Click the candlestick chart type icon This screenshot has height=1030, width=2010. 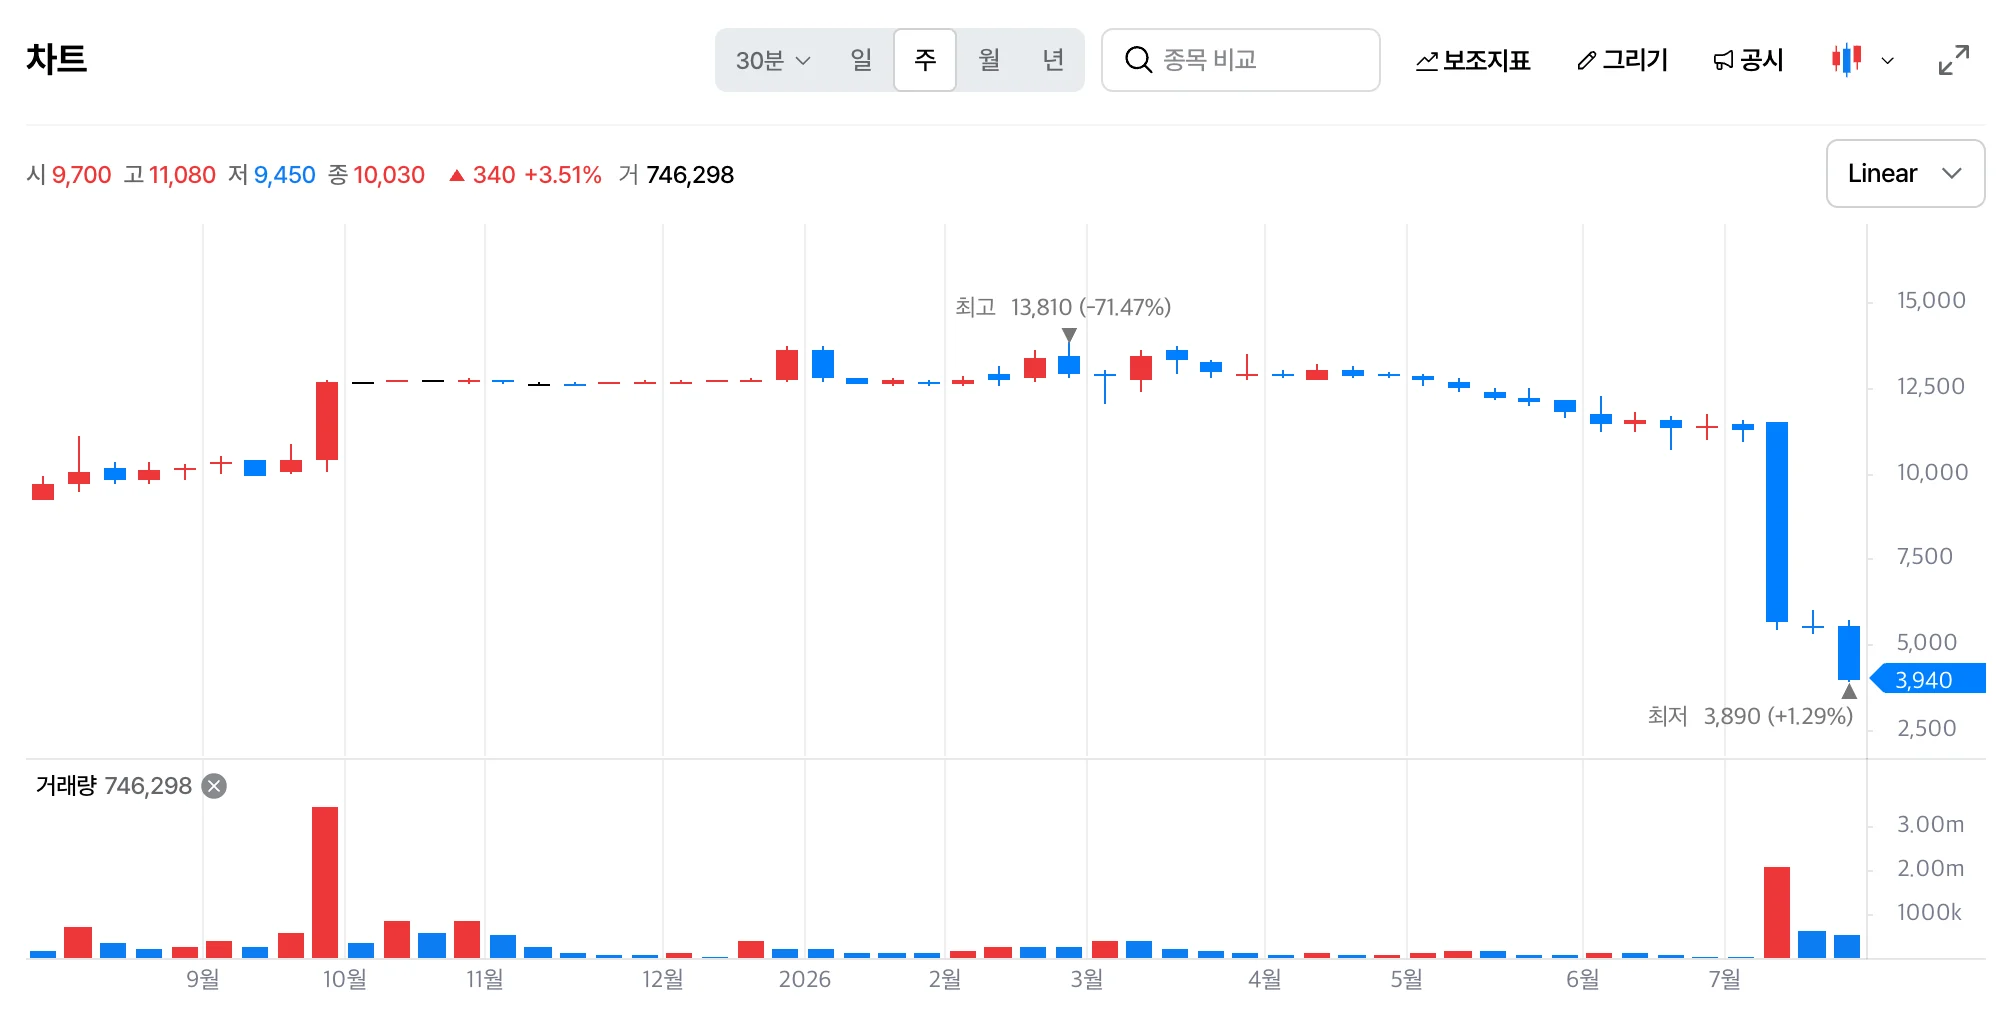1846,60
